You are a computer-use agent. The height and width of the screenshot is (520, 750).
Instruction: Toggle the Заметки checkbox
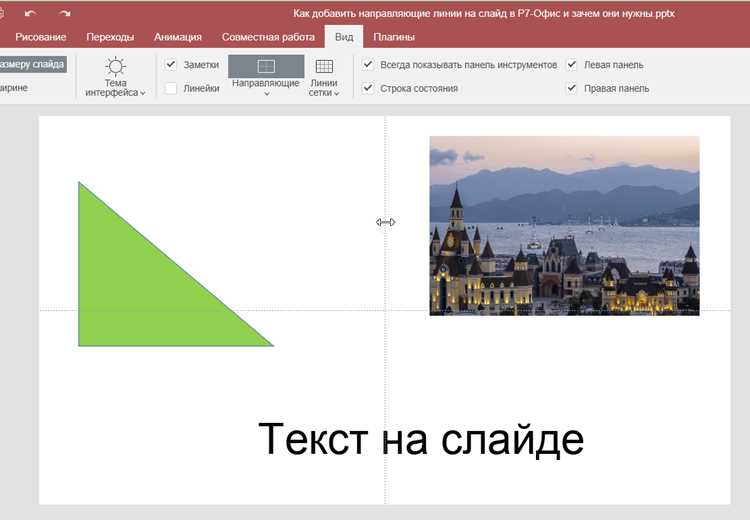tap(171, 64)
